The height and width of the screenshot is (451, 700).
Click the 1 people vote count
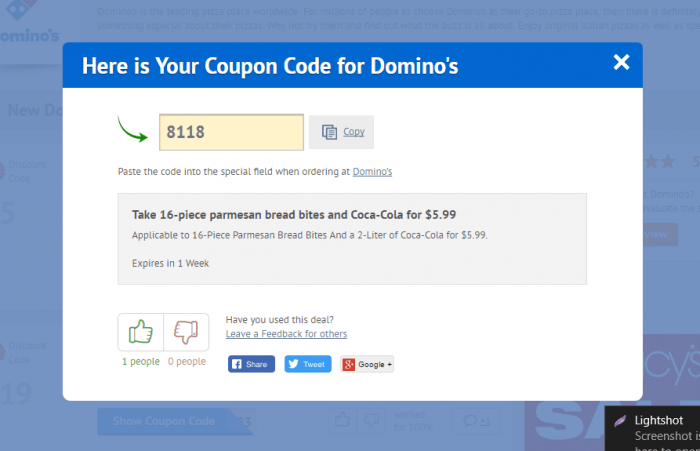[141, 361]
